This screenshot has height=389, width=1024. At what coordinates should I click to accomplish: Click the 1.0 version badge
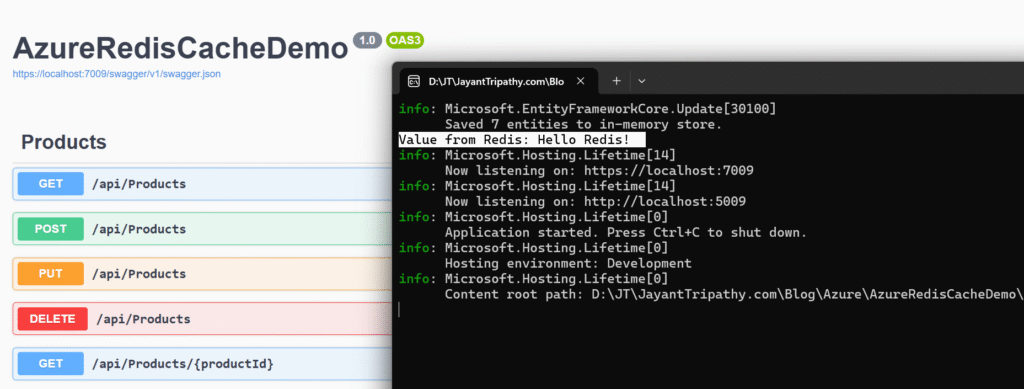368,40
